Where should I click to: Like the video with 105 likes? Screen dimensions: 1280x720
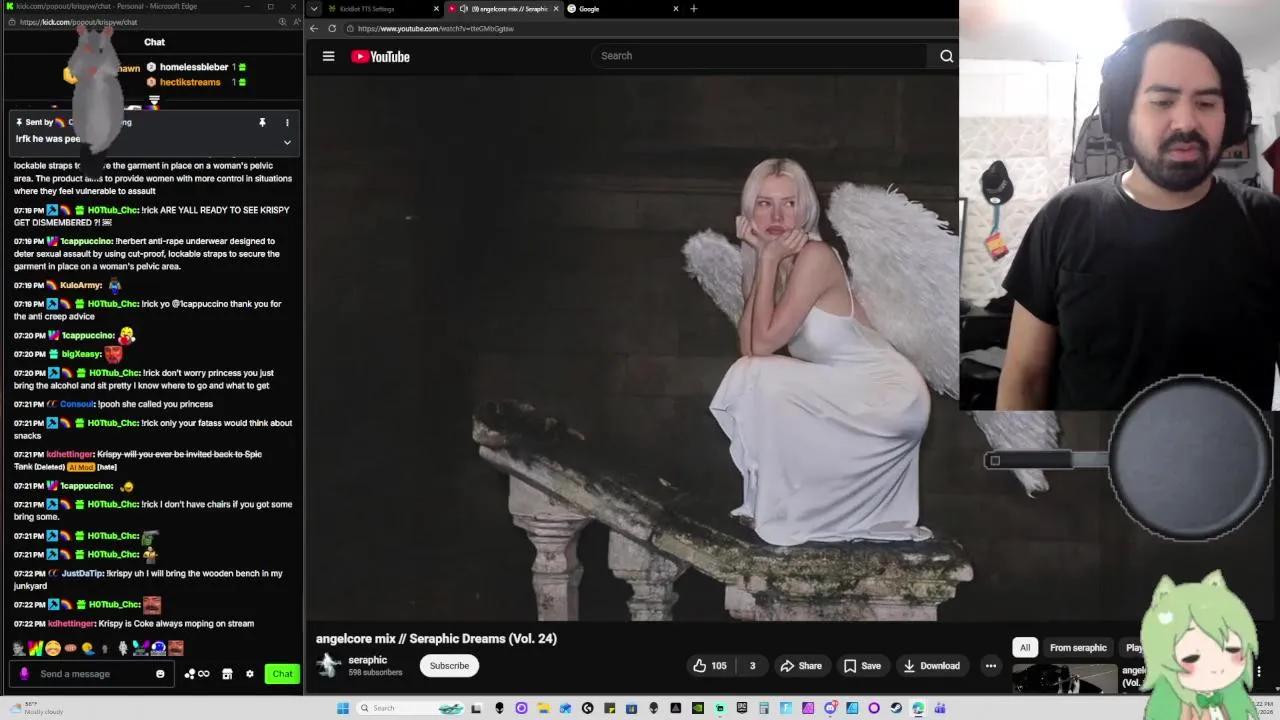click(711, 666)
